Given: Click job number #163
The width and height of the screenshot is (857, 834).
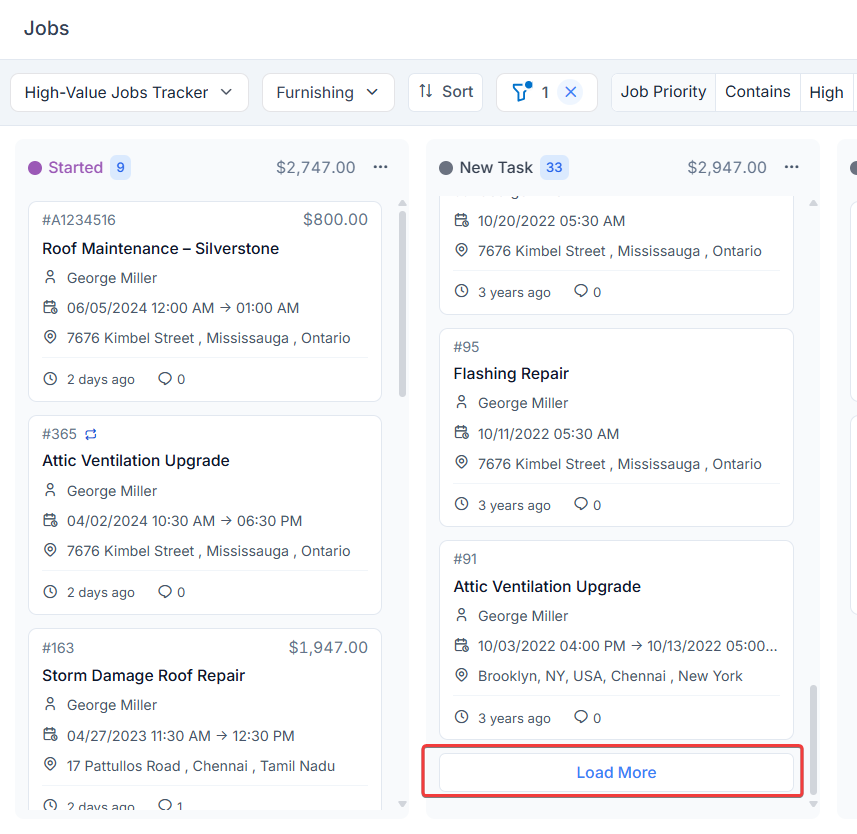Looking at the screenshot, I should 58,648.
